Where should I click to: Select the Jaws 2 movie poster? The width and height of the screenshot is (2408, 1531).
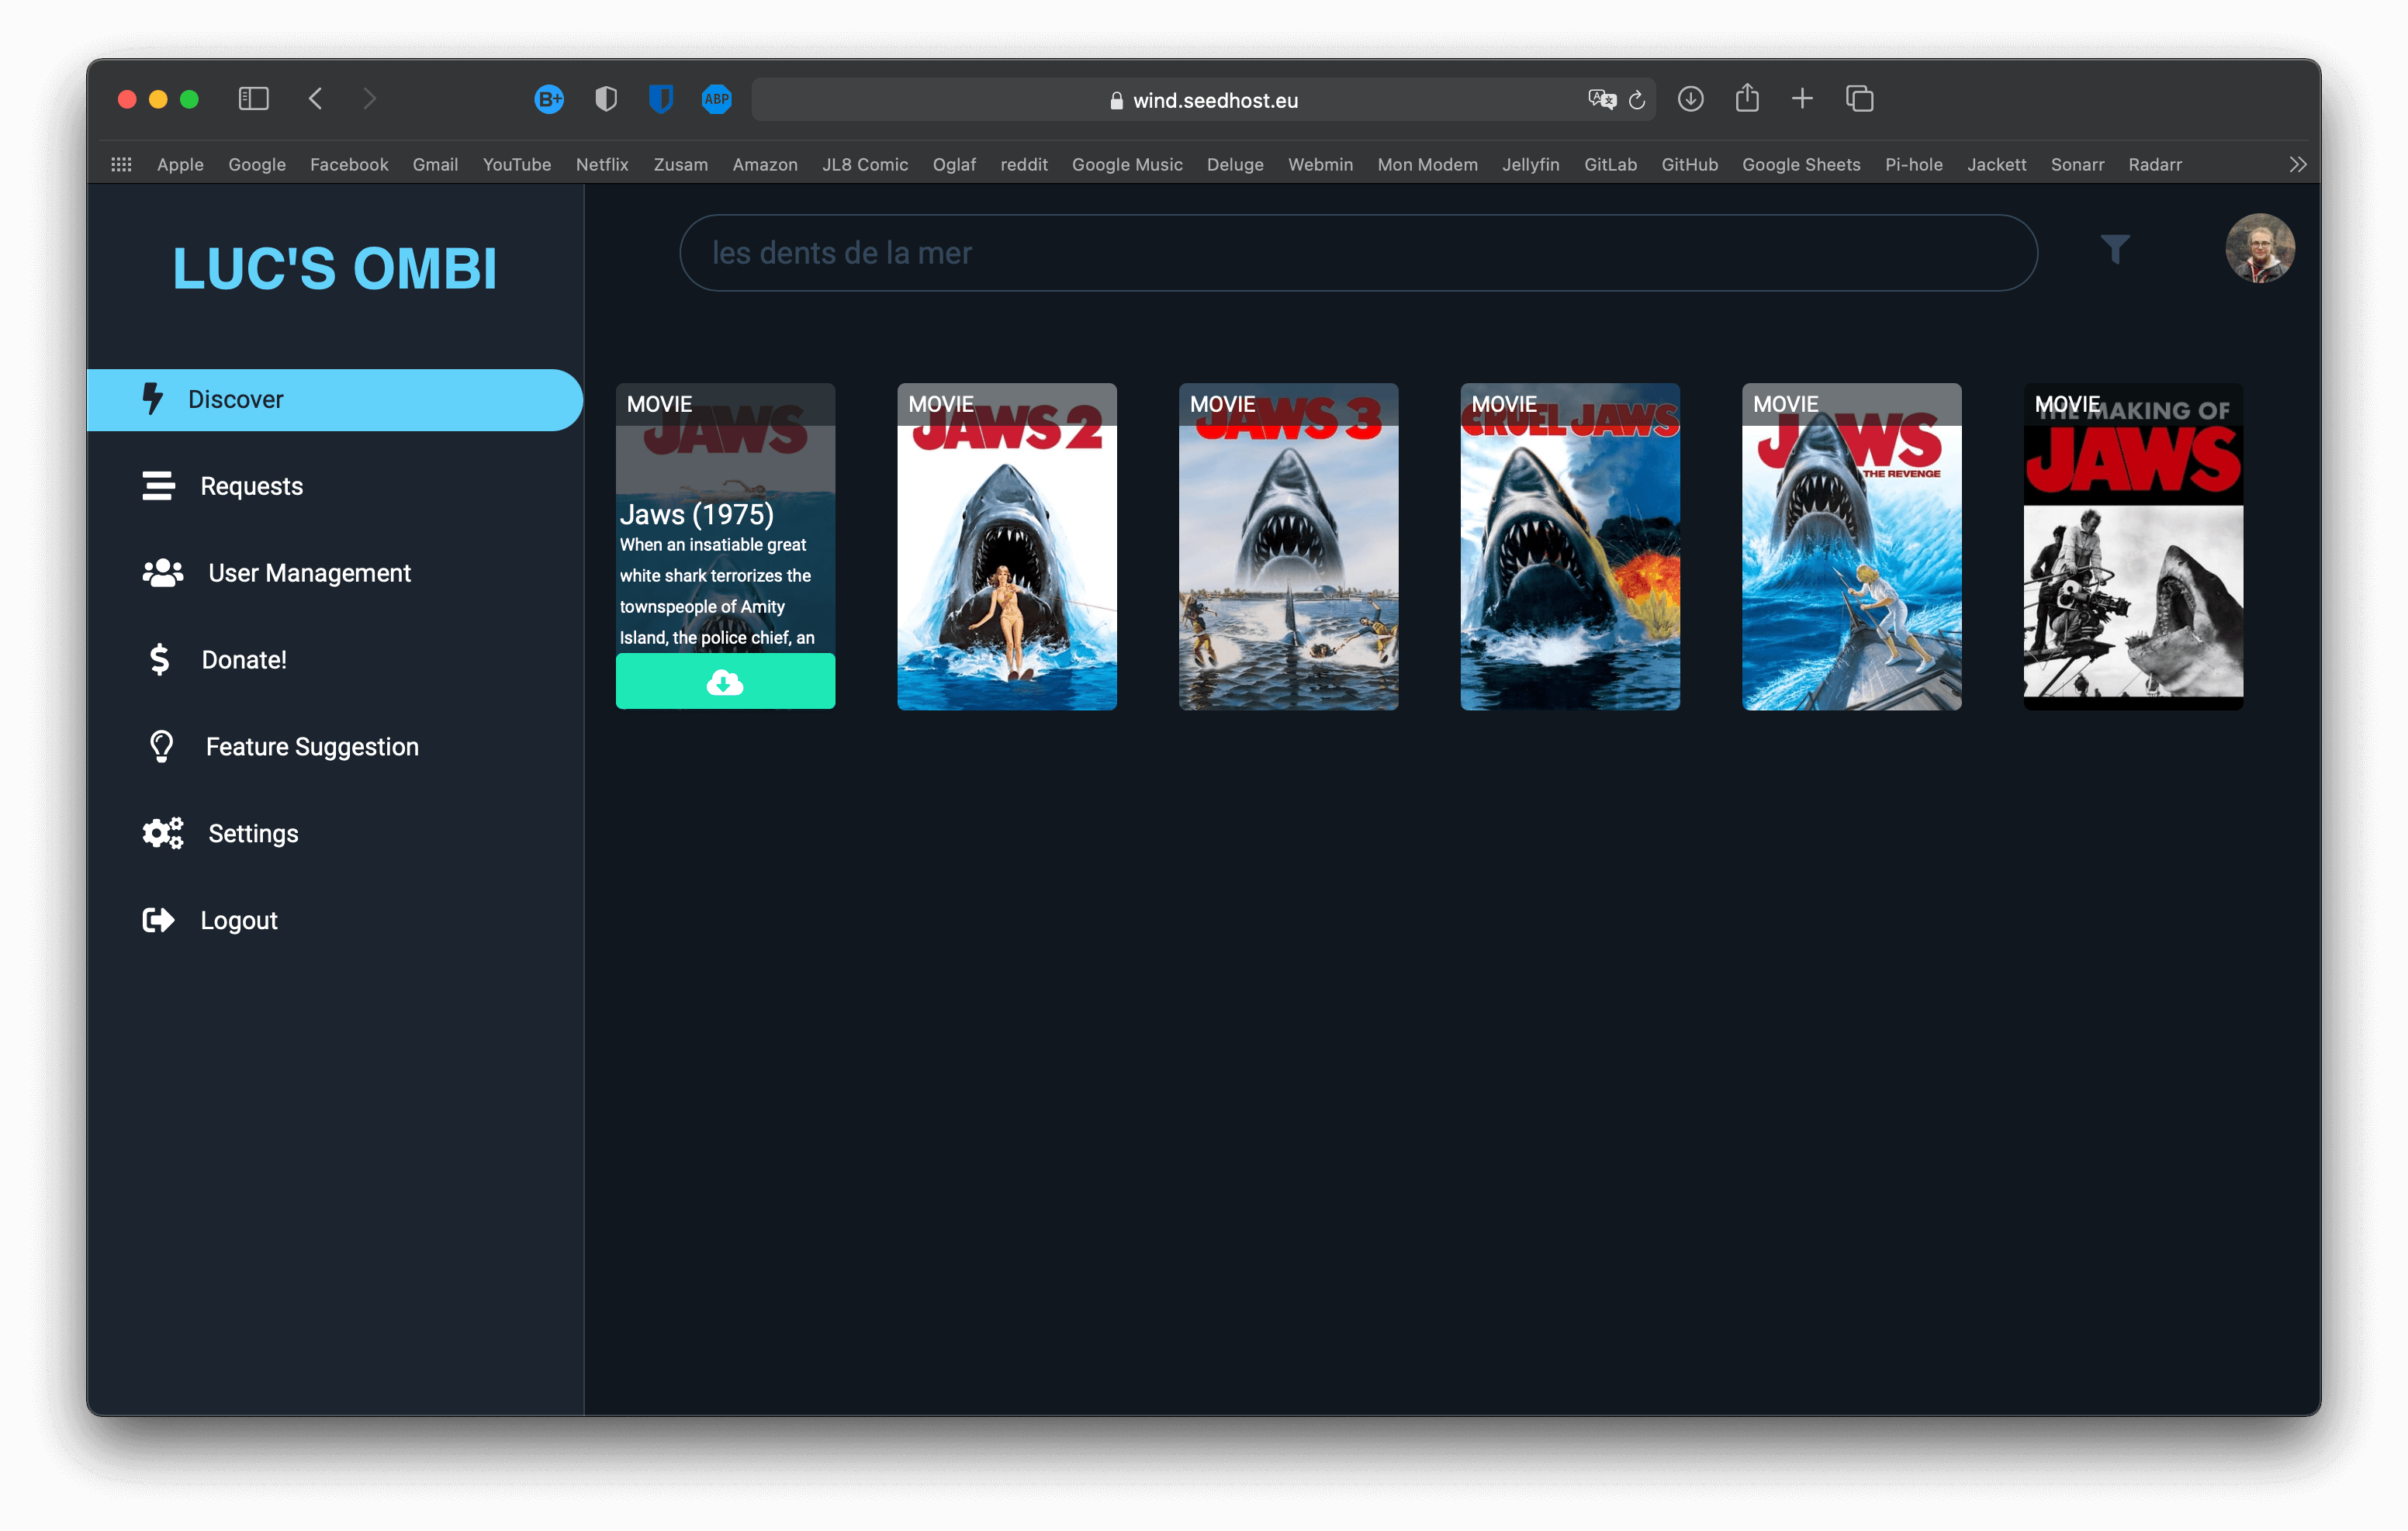tap(1006, 547)
